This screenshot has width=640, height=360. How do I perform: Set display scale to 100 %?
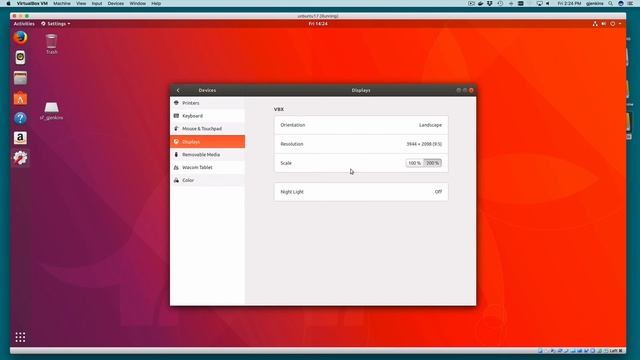414,163
